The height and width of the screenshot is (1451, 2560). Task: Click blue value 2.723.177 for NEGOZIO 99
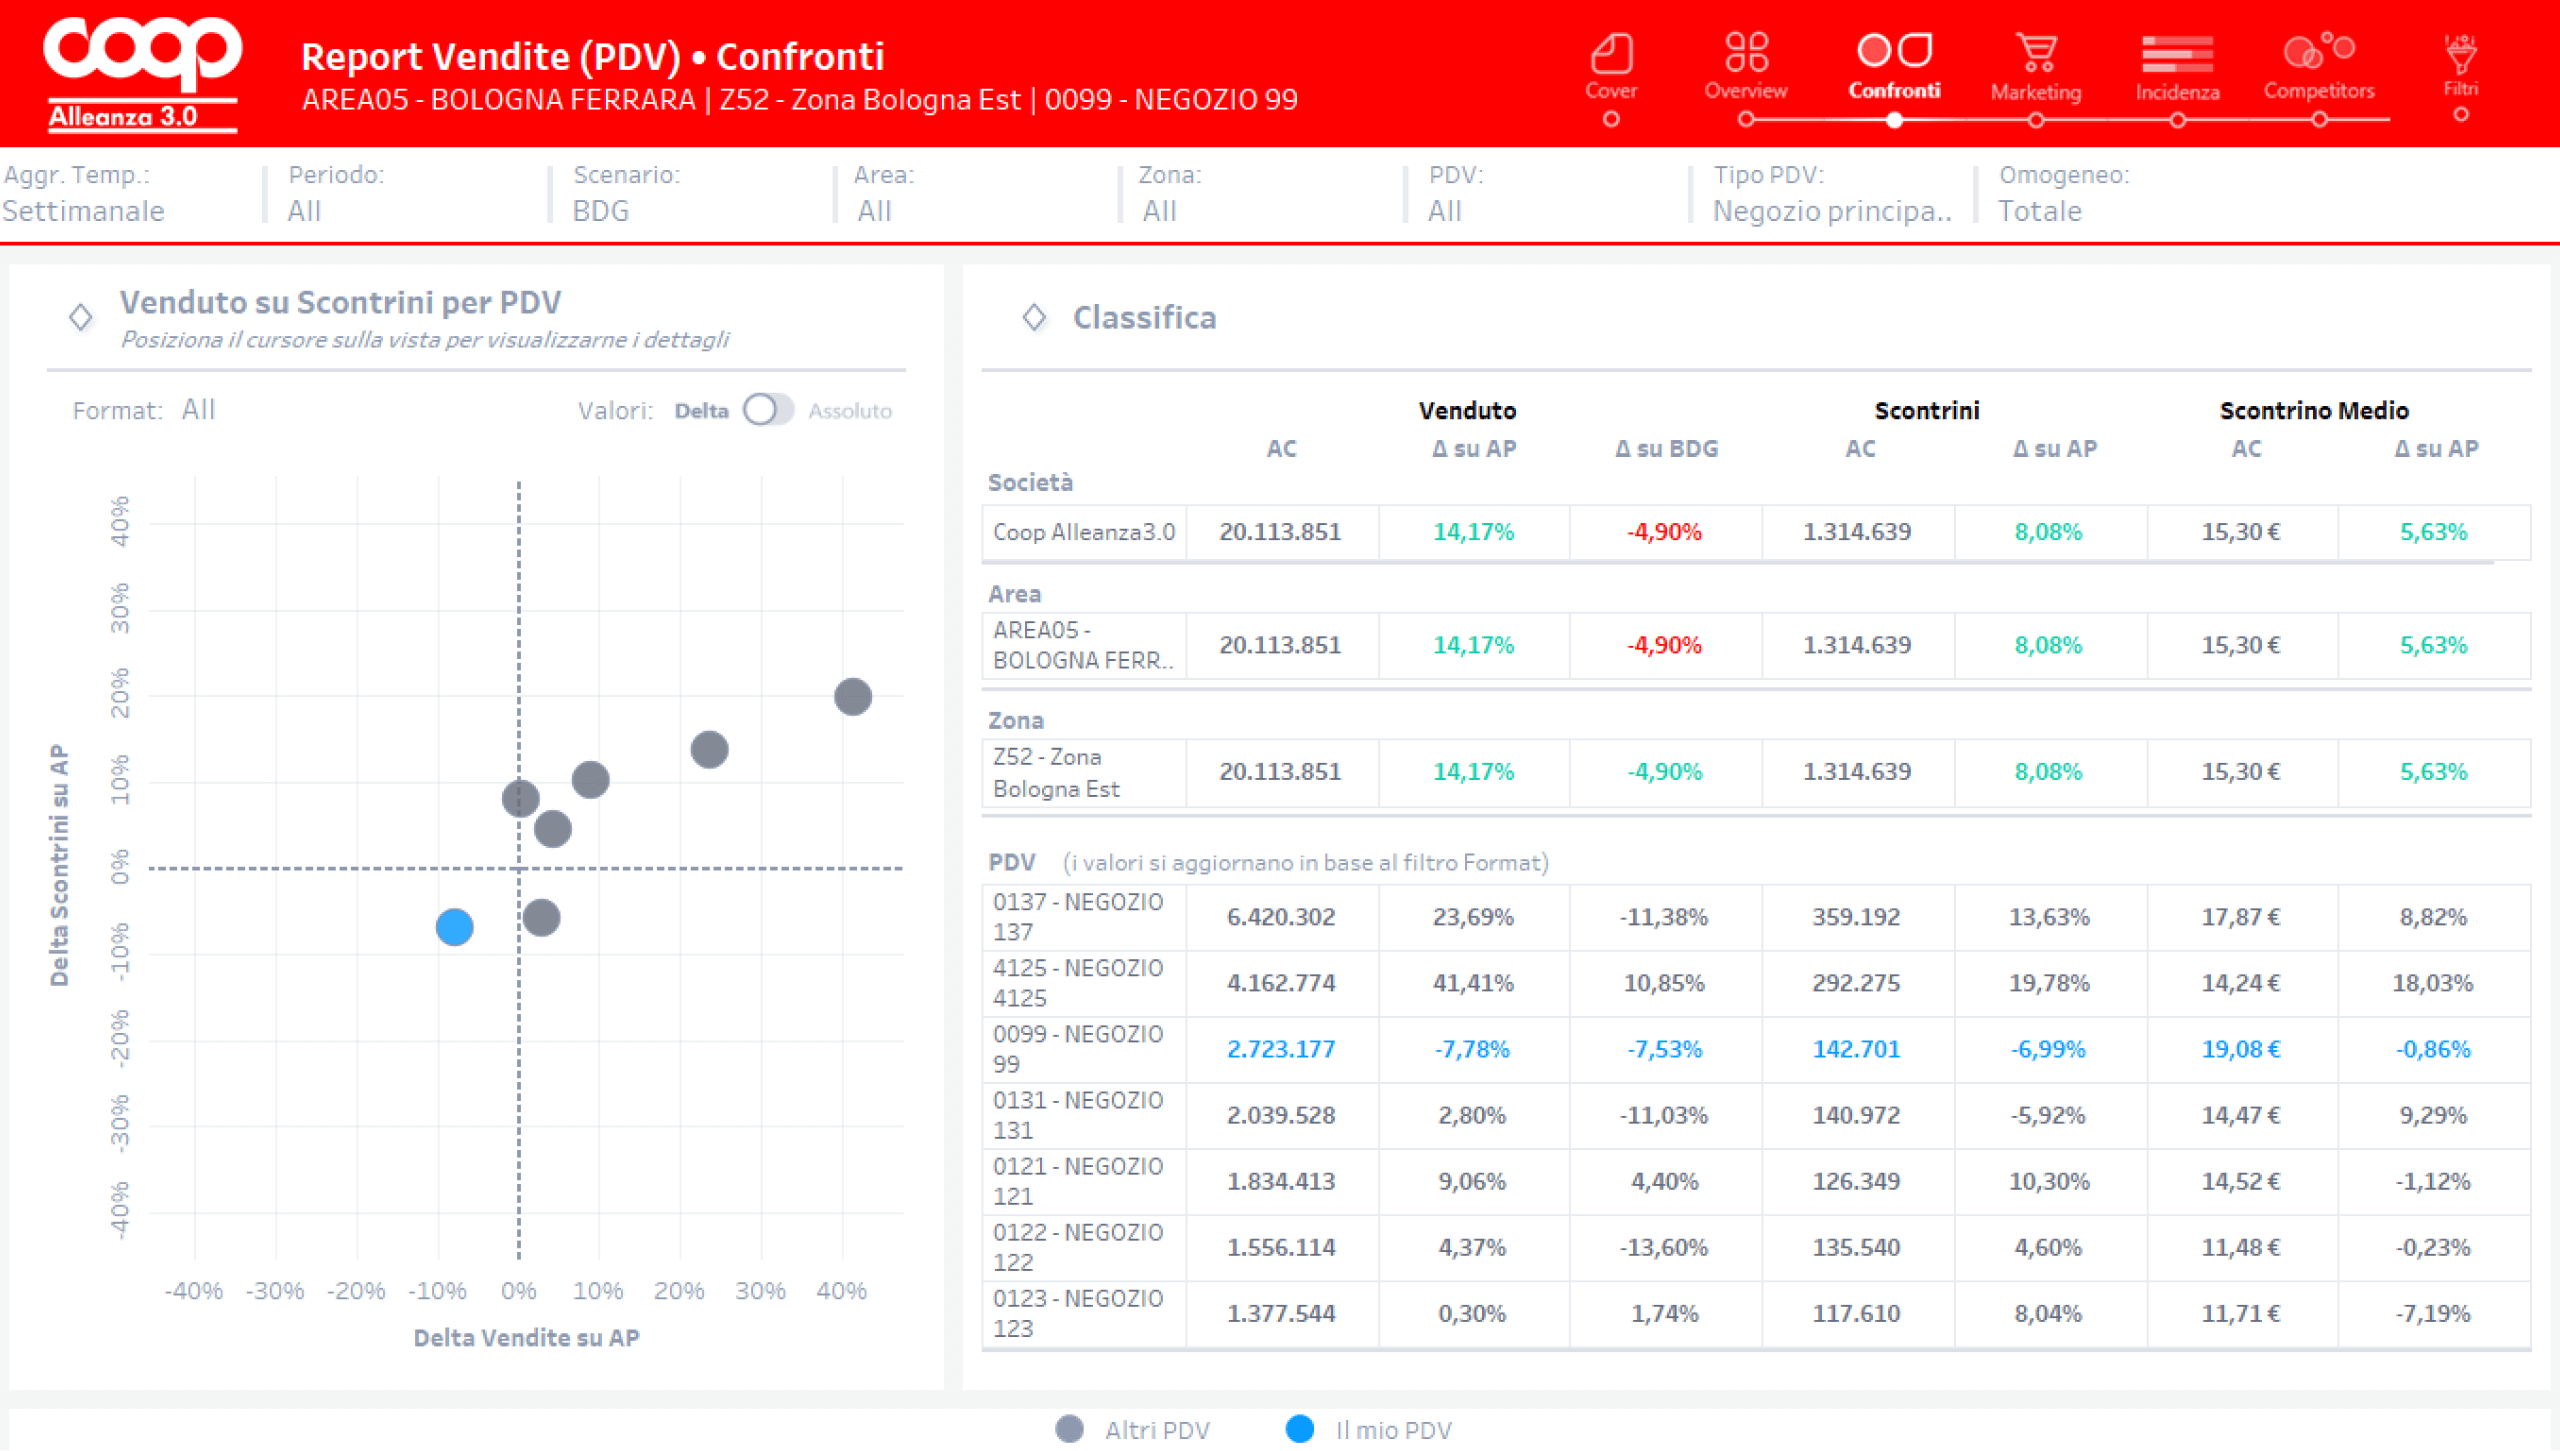click(1280, 1049)
